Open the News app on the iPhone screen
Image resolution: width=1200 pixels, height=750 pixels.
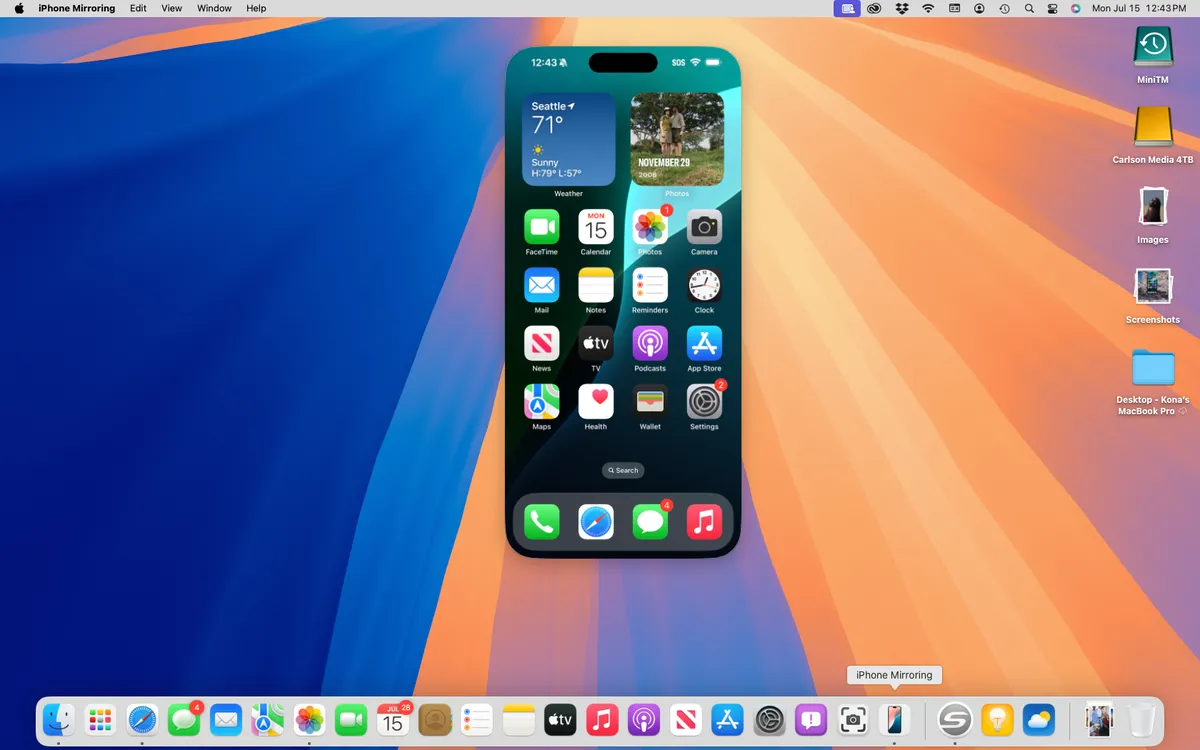click(542, 343)
